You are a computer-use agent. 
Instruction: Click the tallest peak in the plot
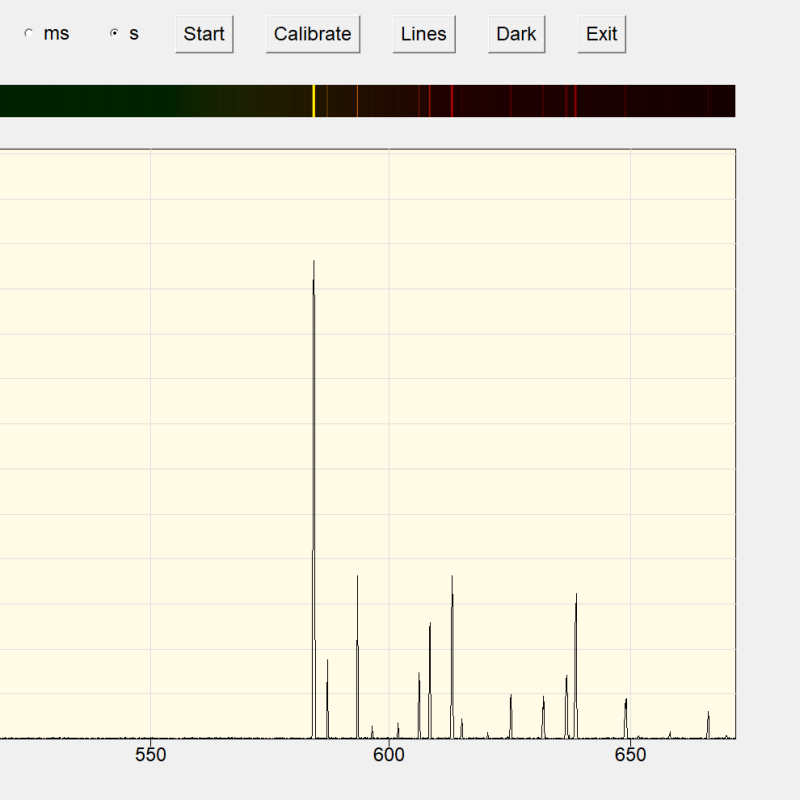[314, 499]
